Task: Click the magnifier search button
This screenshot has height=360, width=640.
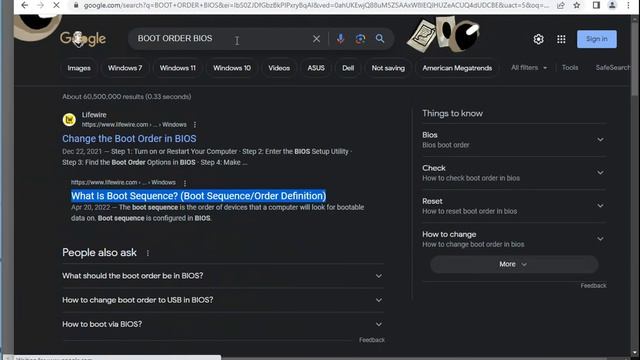Action: pos(380,39)
